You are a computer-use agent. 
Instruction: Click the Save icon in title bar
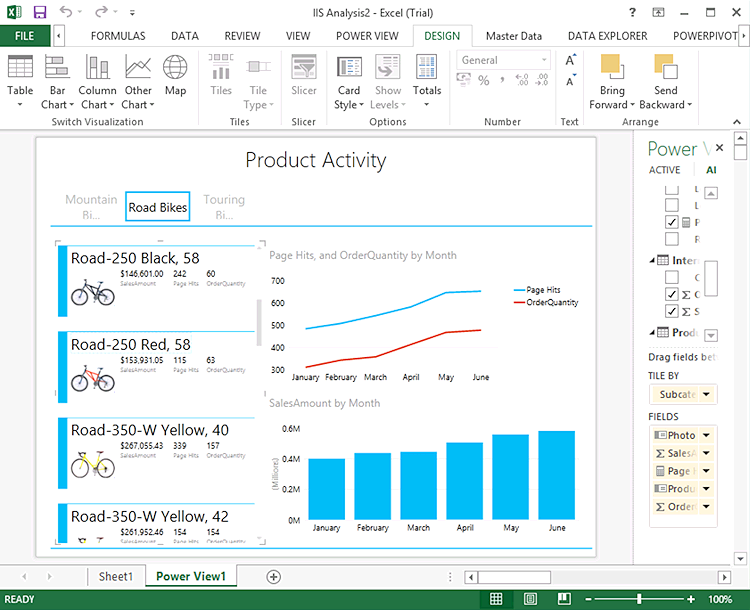(x=40, y=12)
